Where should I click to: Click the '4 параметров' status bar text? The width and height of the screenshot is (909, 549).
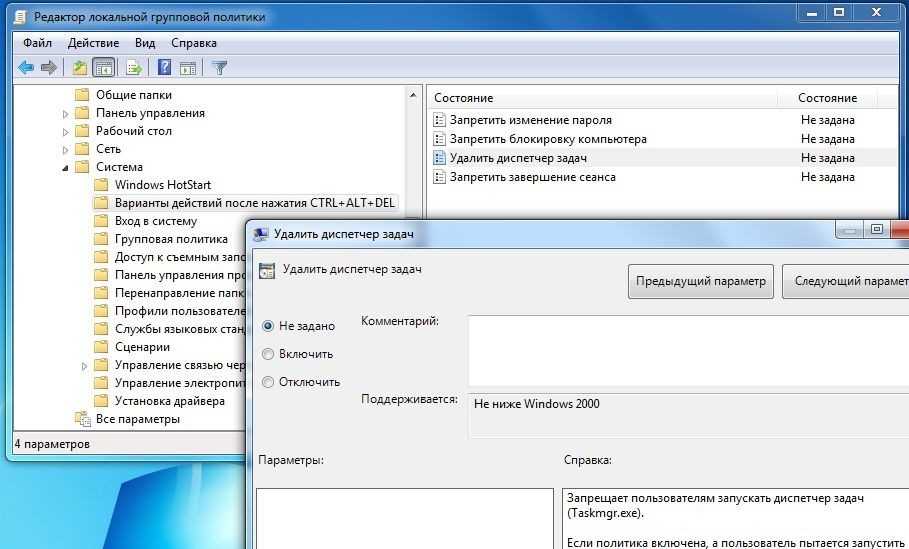pos(52,444)
